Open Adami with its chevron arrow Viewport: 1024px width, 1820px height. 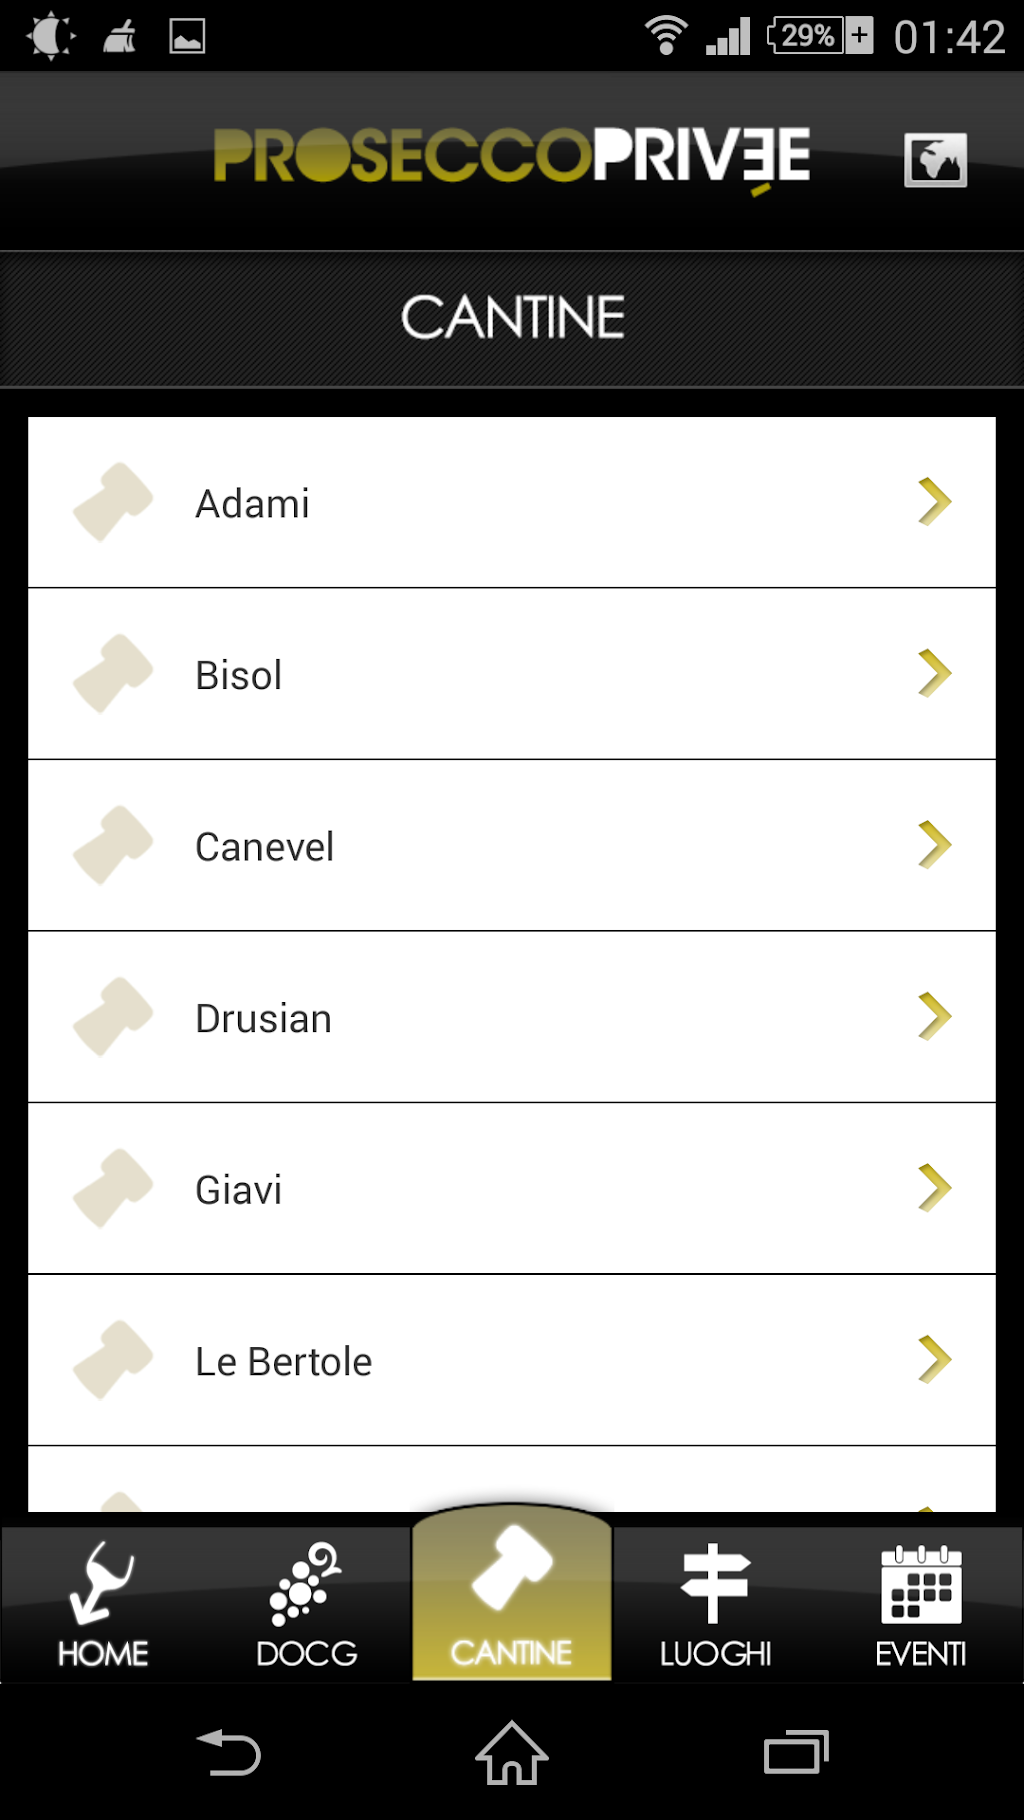pos(934,502)
